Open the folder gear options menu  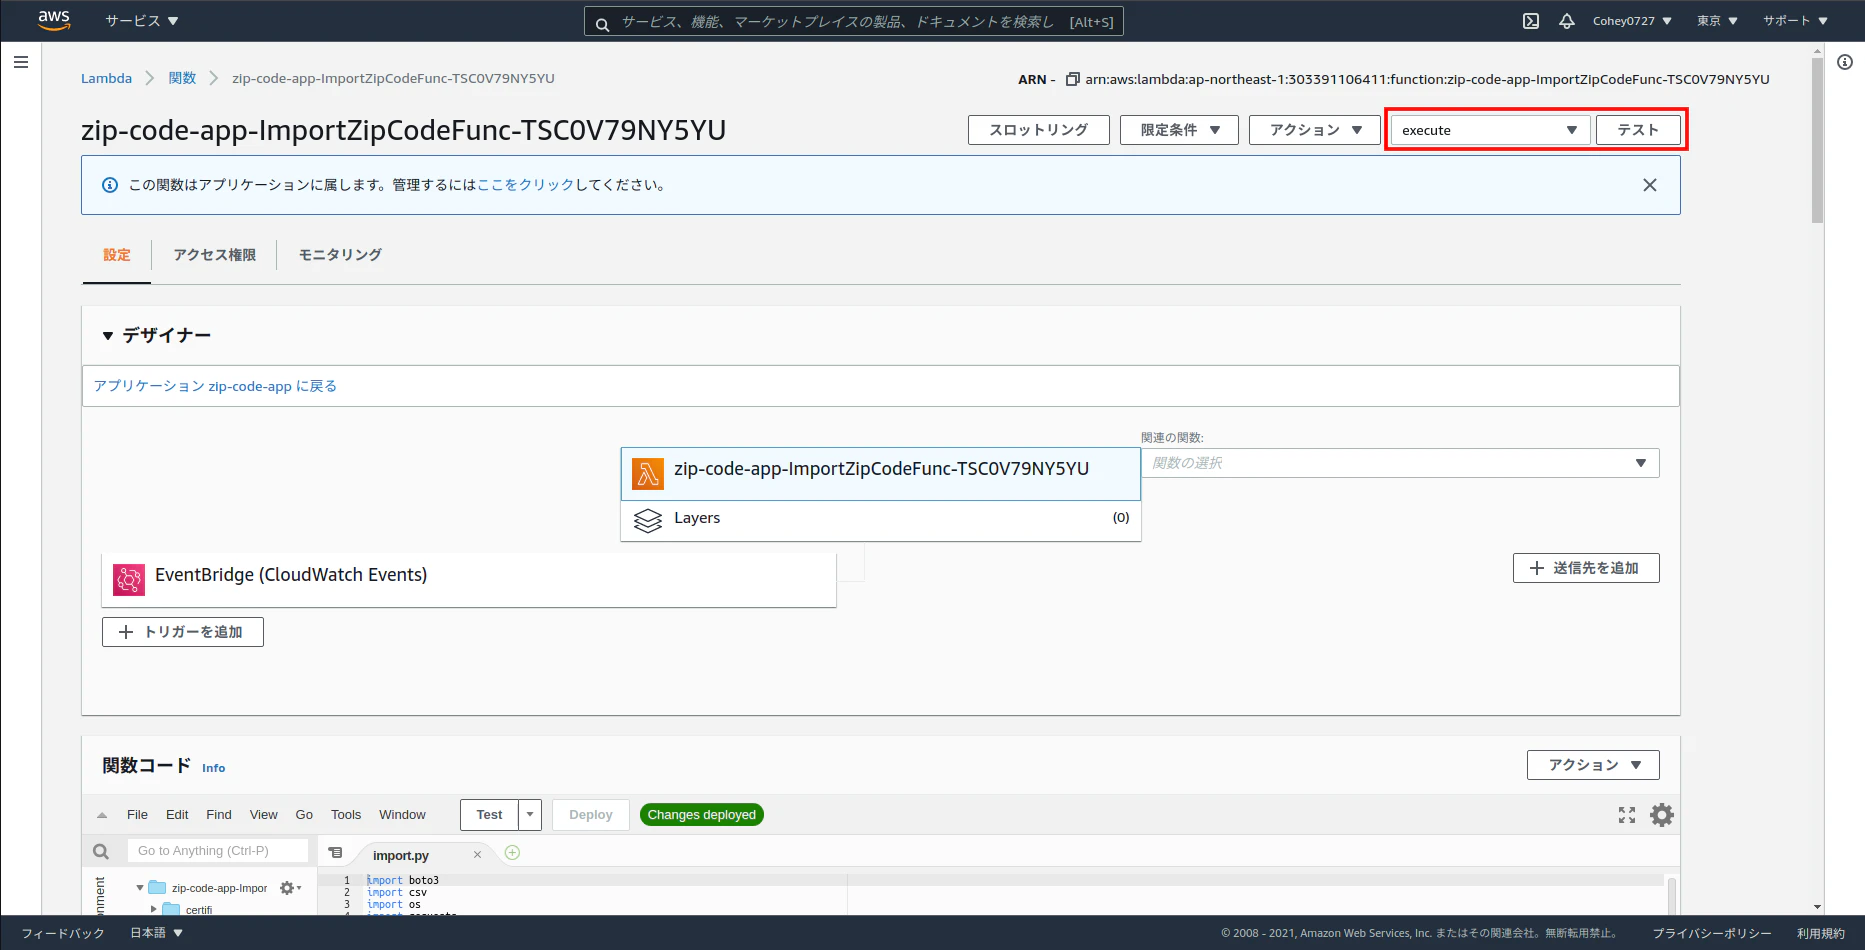point(290,888)
